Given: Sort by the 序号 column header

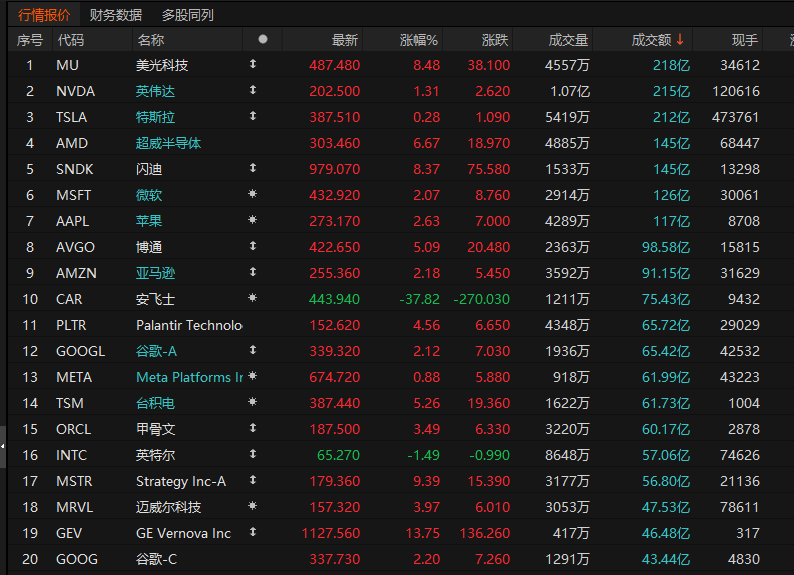Looking at the screenshot, I should click(x=30, y=40).
